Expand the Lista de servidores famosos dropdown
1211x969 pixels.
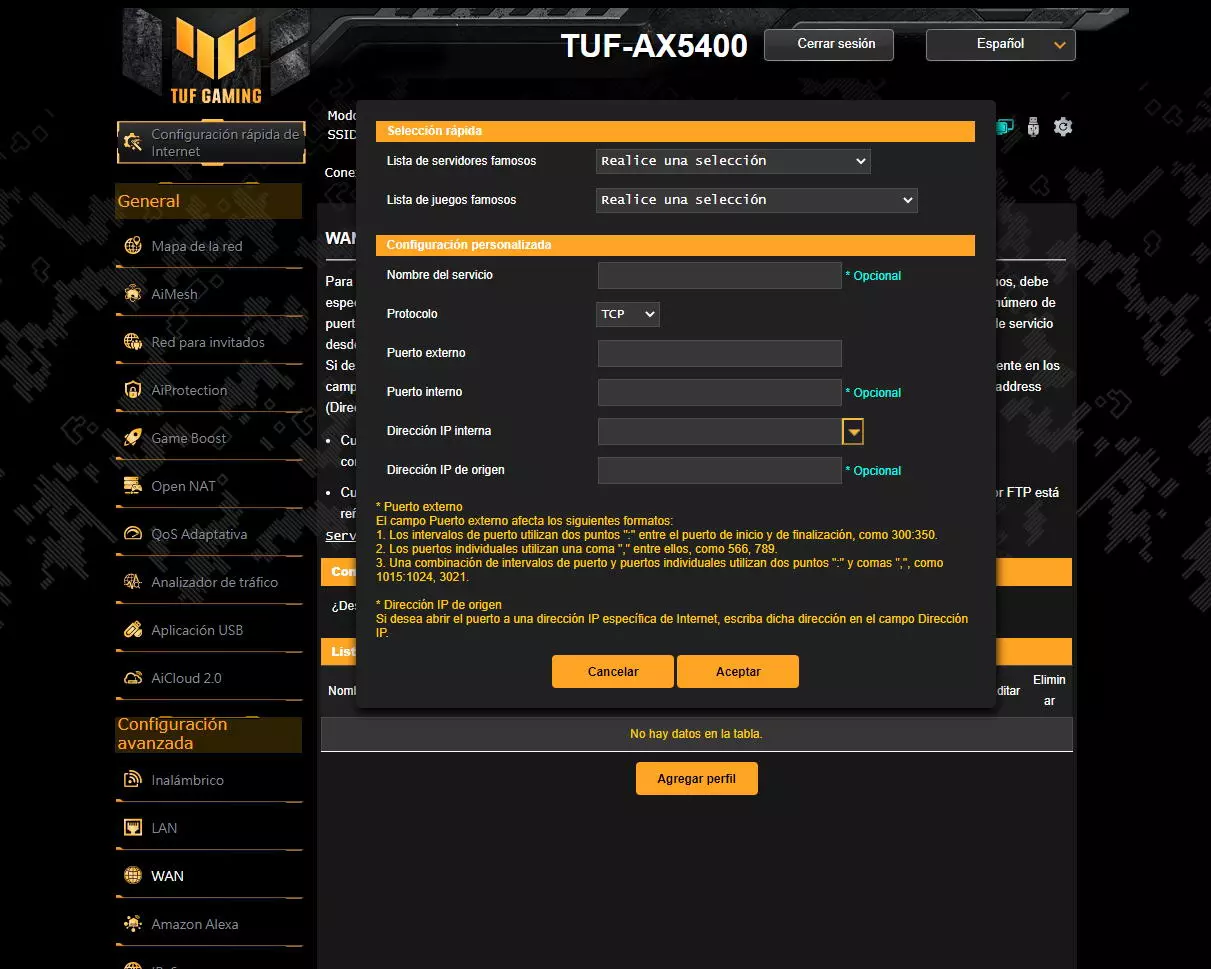click(733, 161)
